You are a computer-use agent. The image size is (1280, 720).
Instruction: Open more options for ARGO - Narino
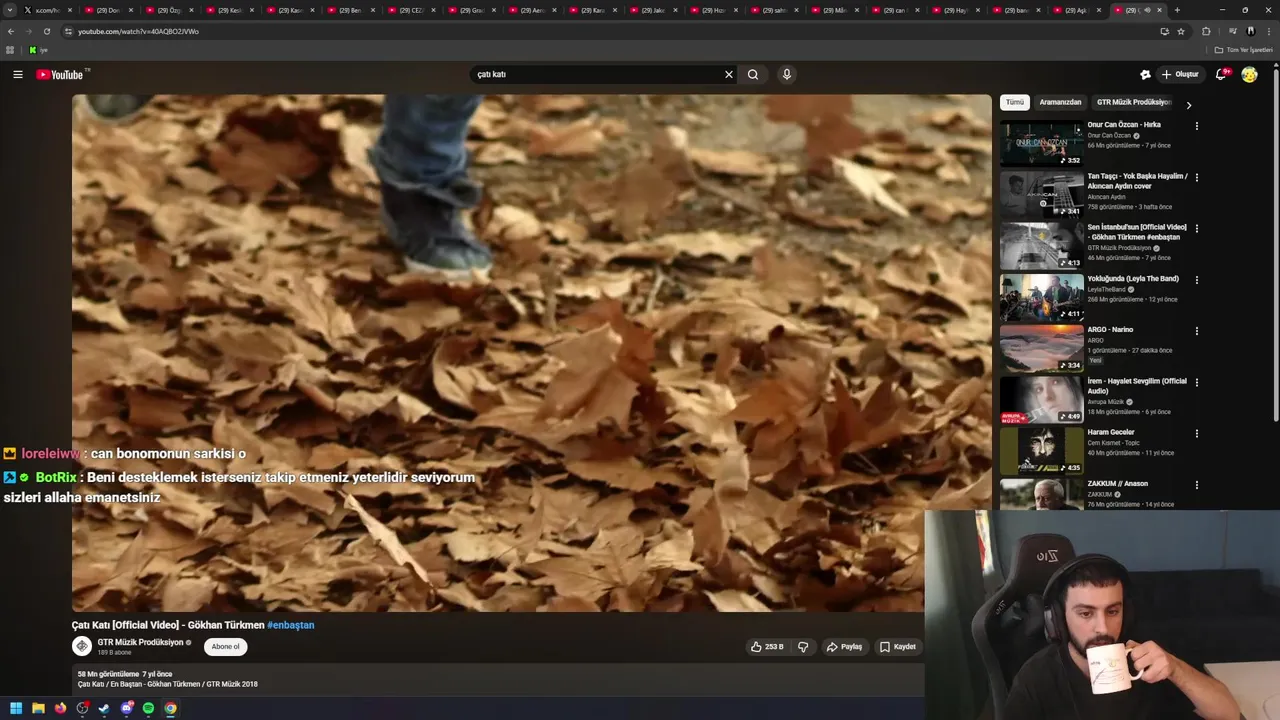click(1196, 331)
